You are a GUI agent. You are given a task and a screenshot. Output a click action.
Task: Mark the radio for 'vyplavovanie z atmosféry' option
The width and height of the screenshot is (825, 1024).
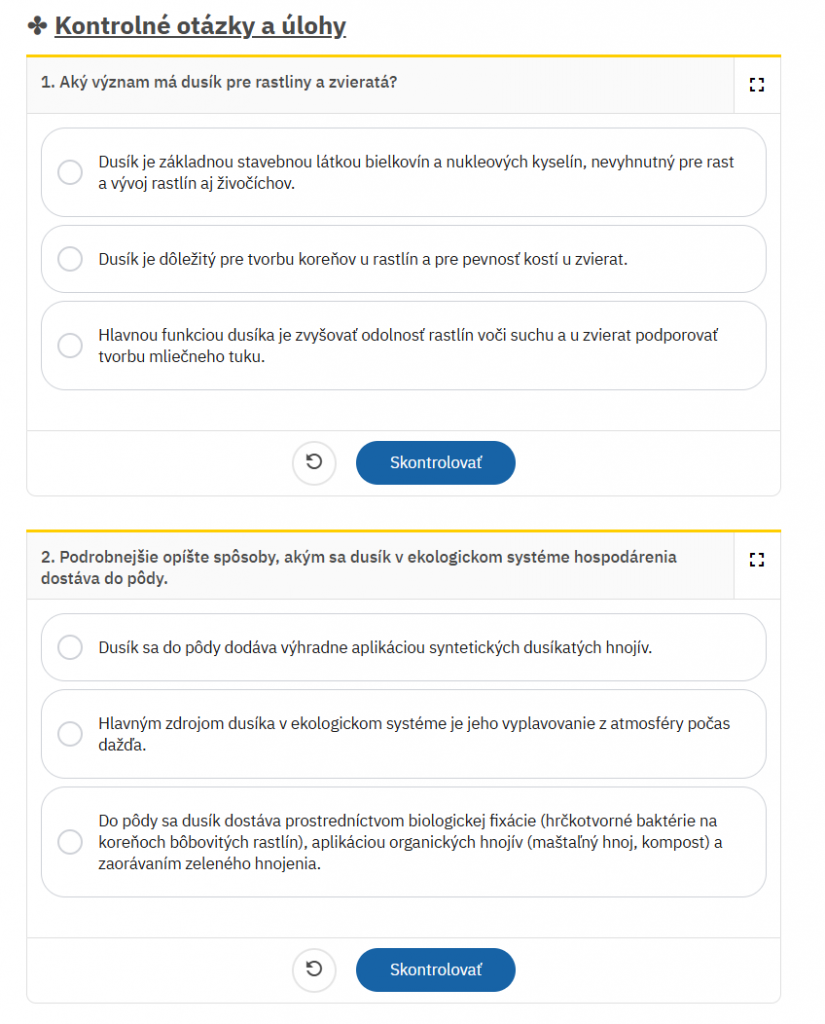[x=70, y=734]
